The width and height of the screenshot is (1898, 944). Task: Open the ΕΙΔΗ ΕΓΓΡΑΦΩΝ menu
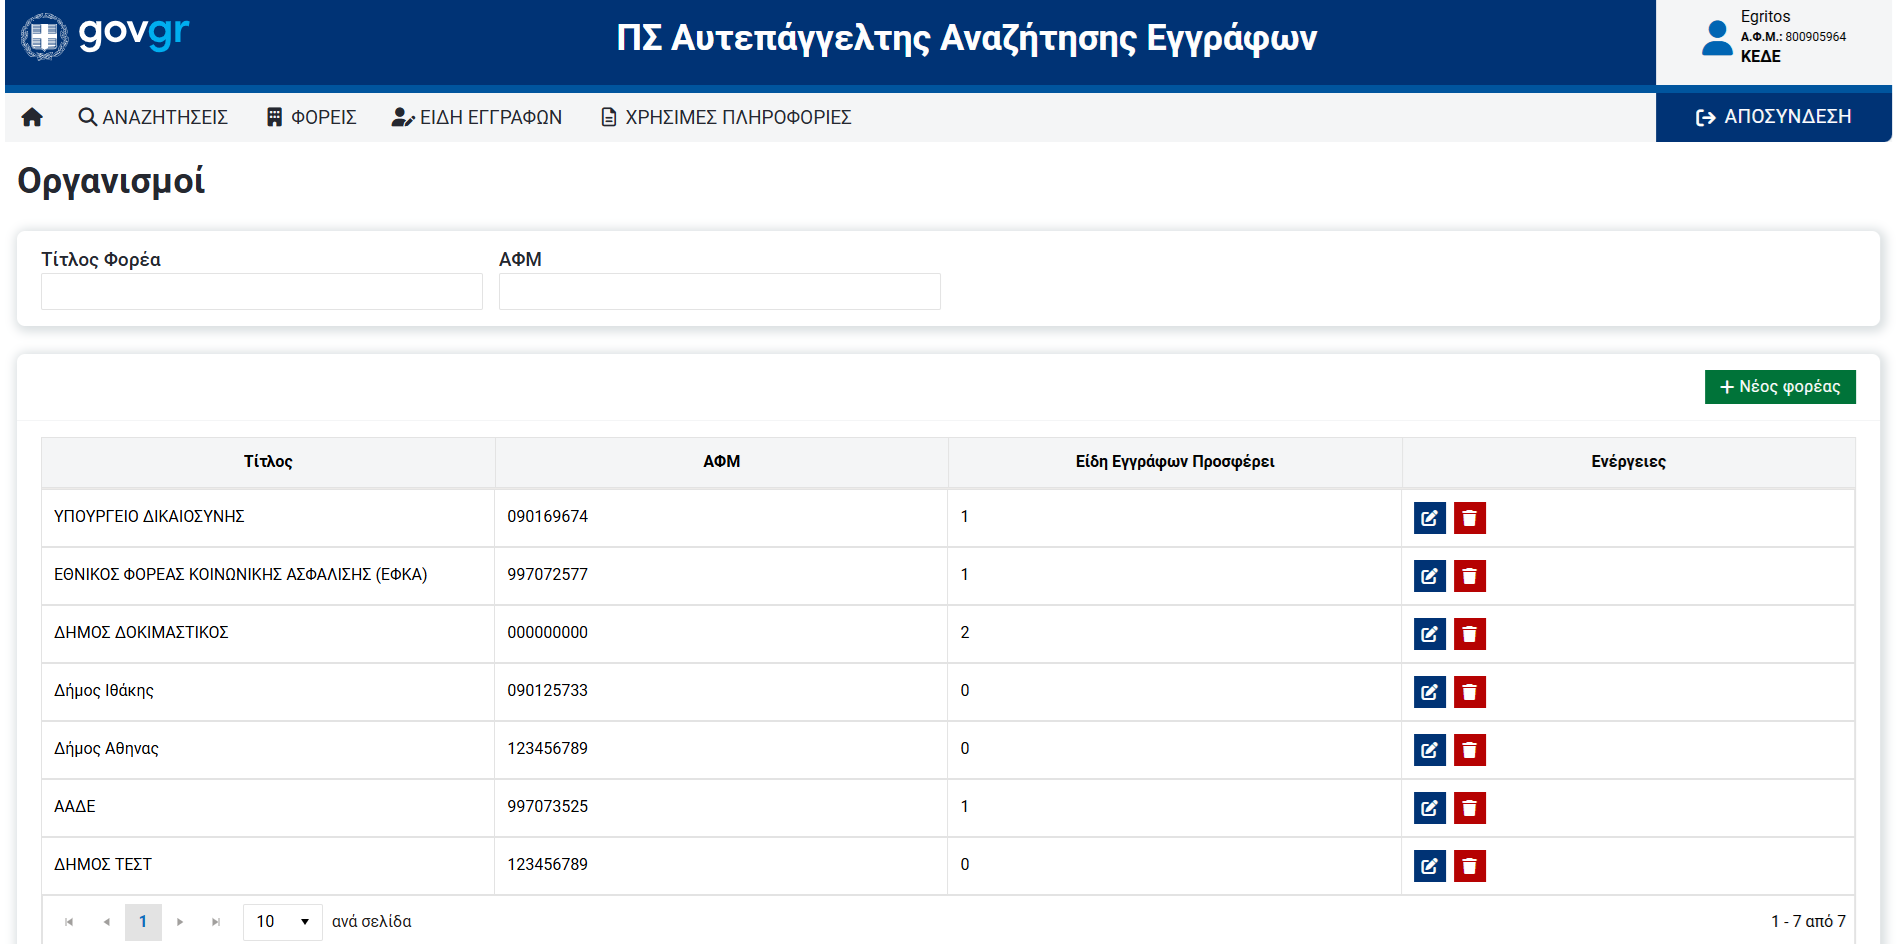pos(477,117)
